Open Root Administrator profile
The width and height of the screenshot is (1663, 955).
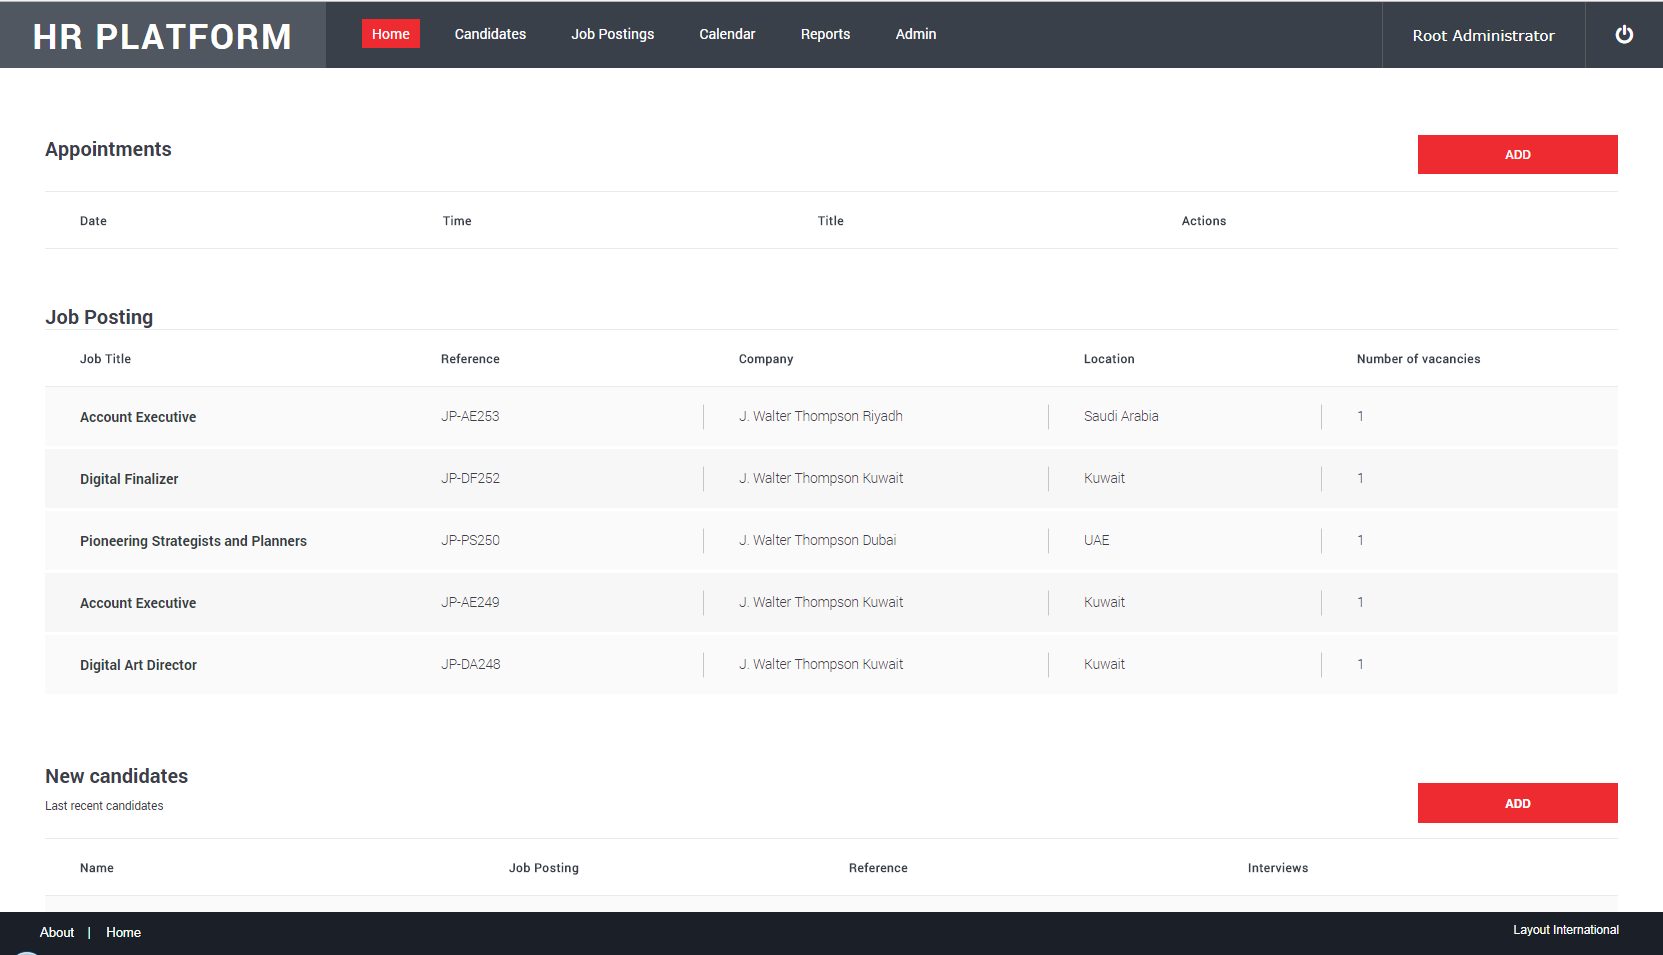(x=1484, y=35)
